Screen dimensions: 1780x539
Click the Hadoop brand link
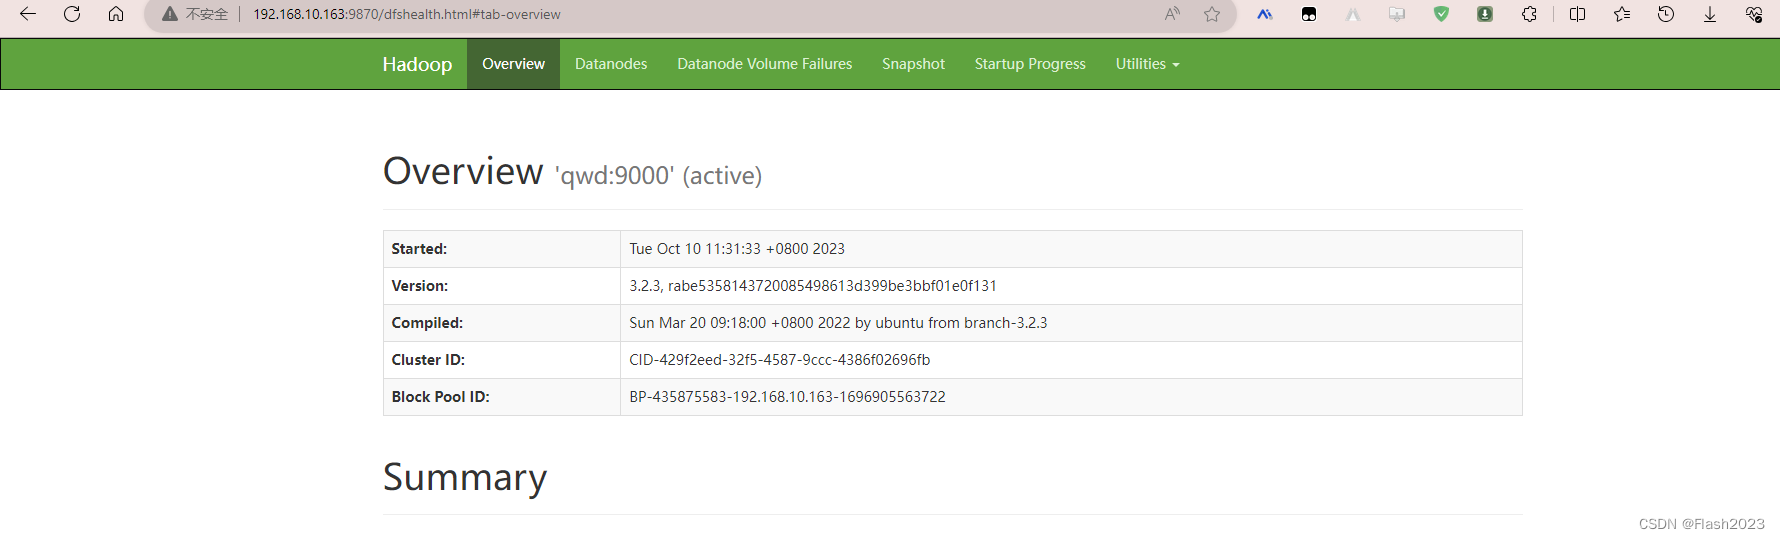pos(417,64)
